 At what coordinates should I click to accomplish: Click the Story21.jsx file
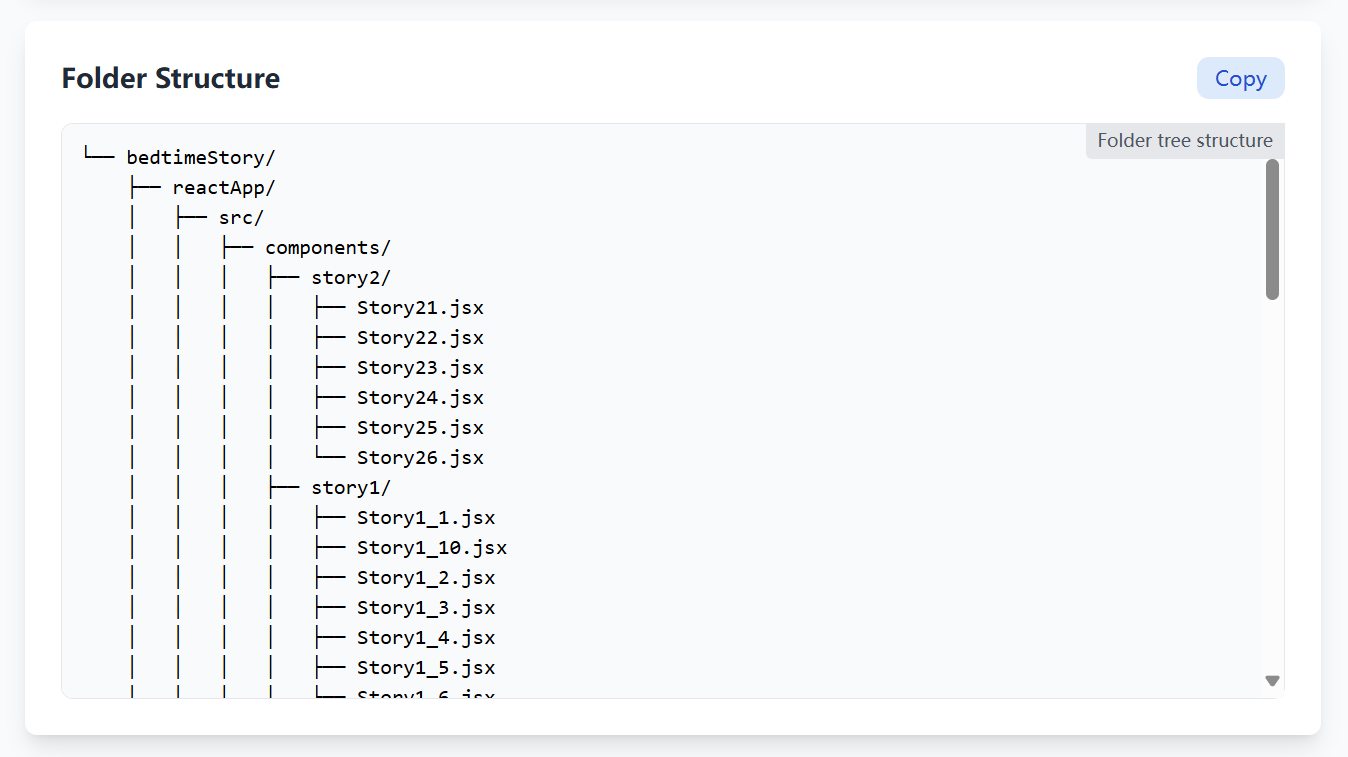pyautogui.click(x=420, y=307)
